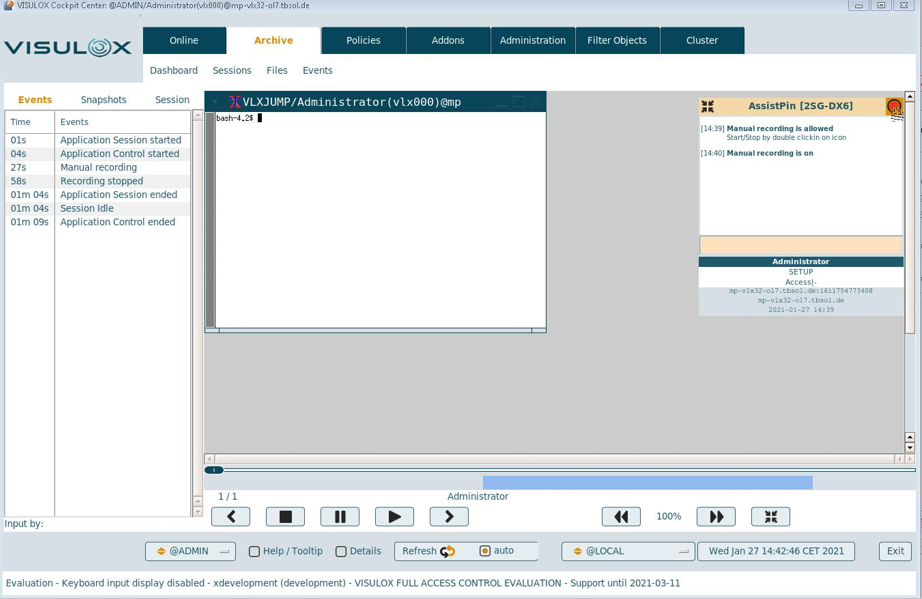Open the Policies tab

[363, 40]
